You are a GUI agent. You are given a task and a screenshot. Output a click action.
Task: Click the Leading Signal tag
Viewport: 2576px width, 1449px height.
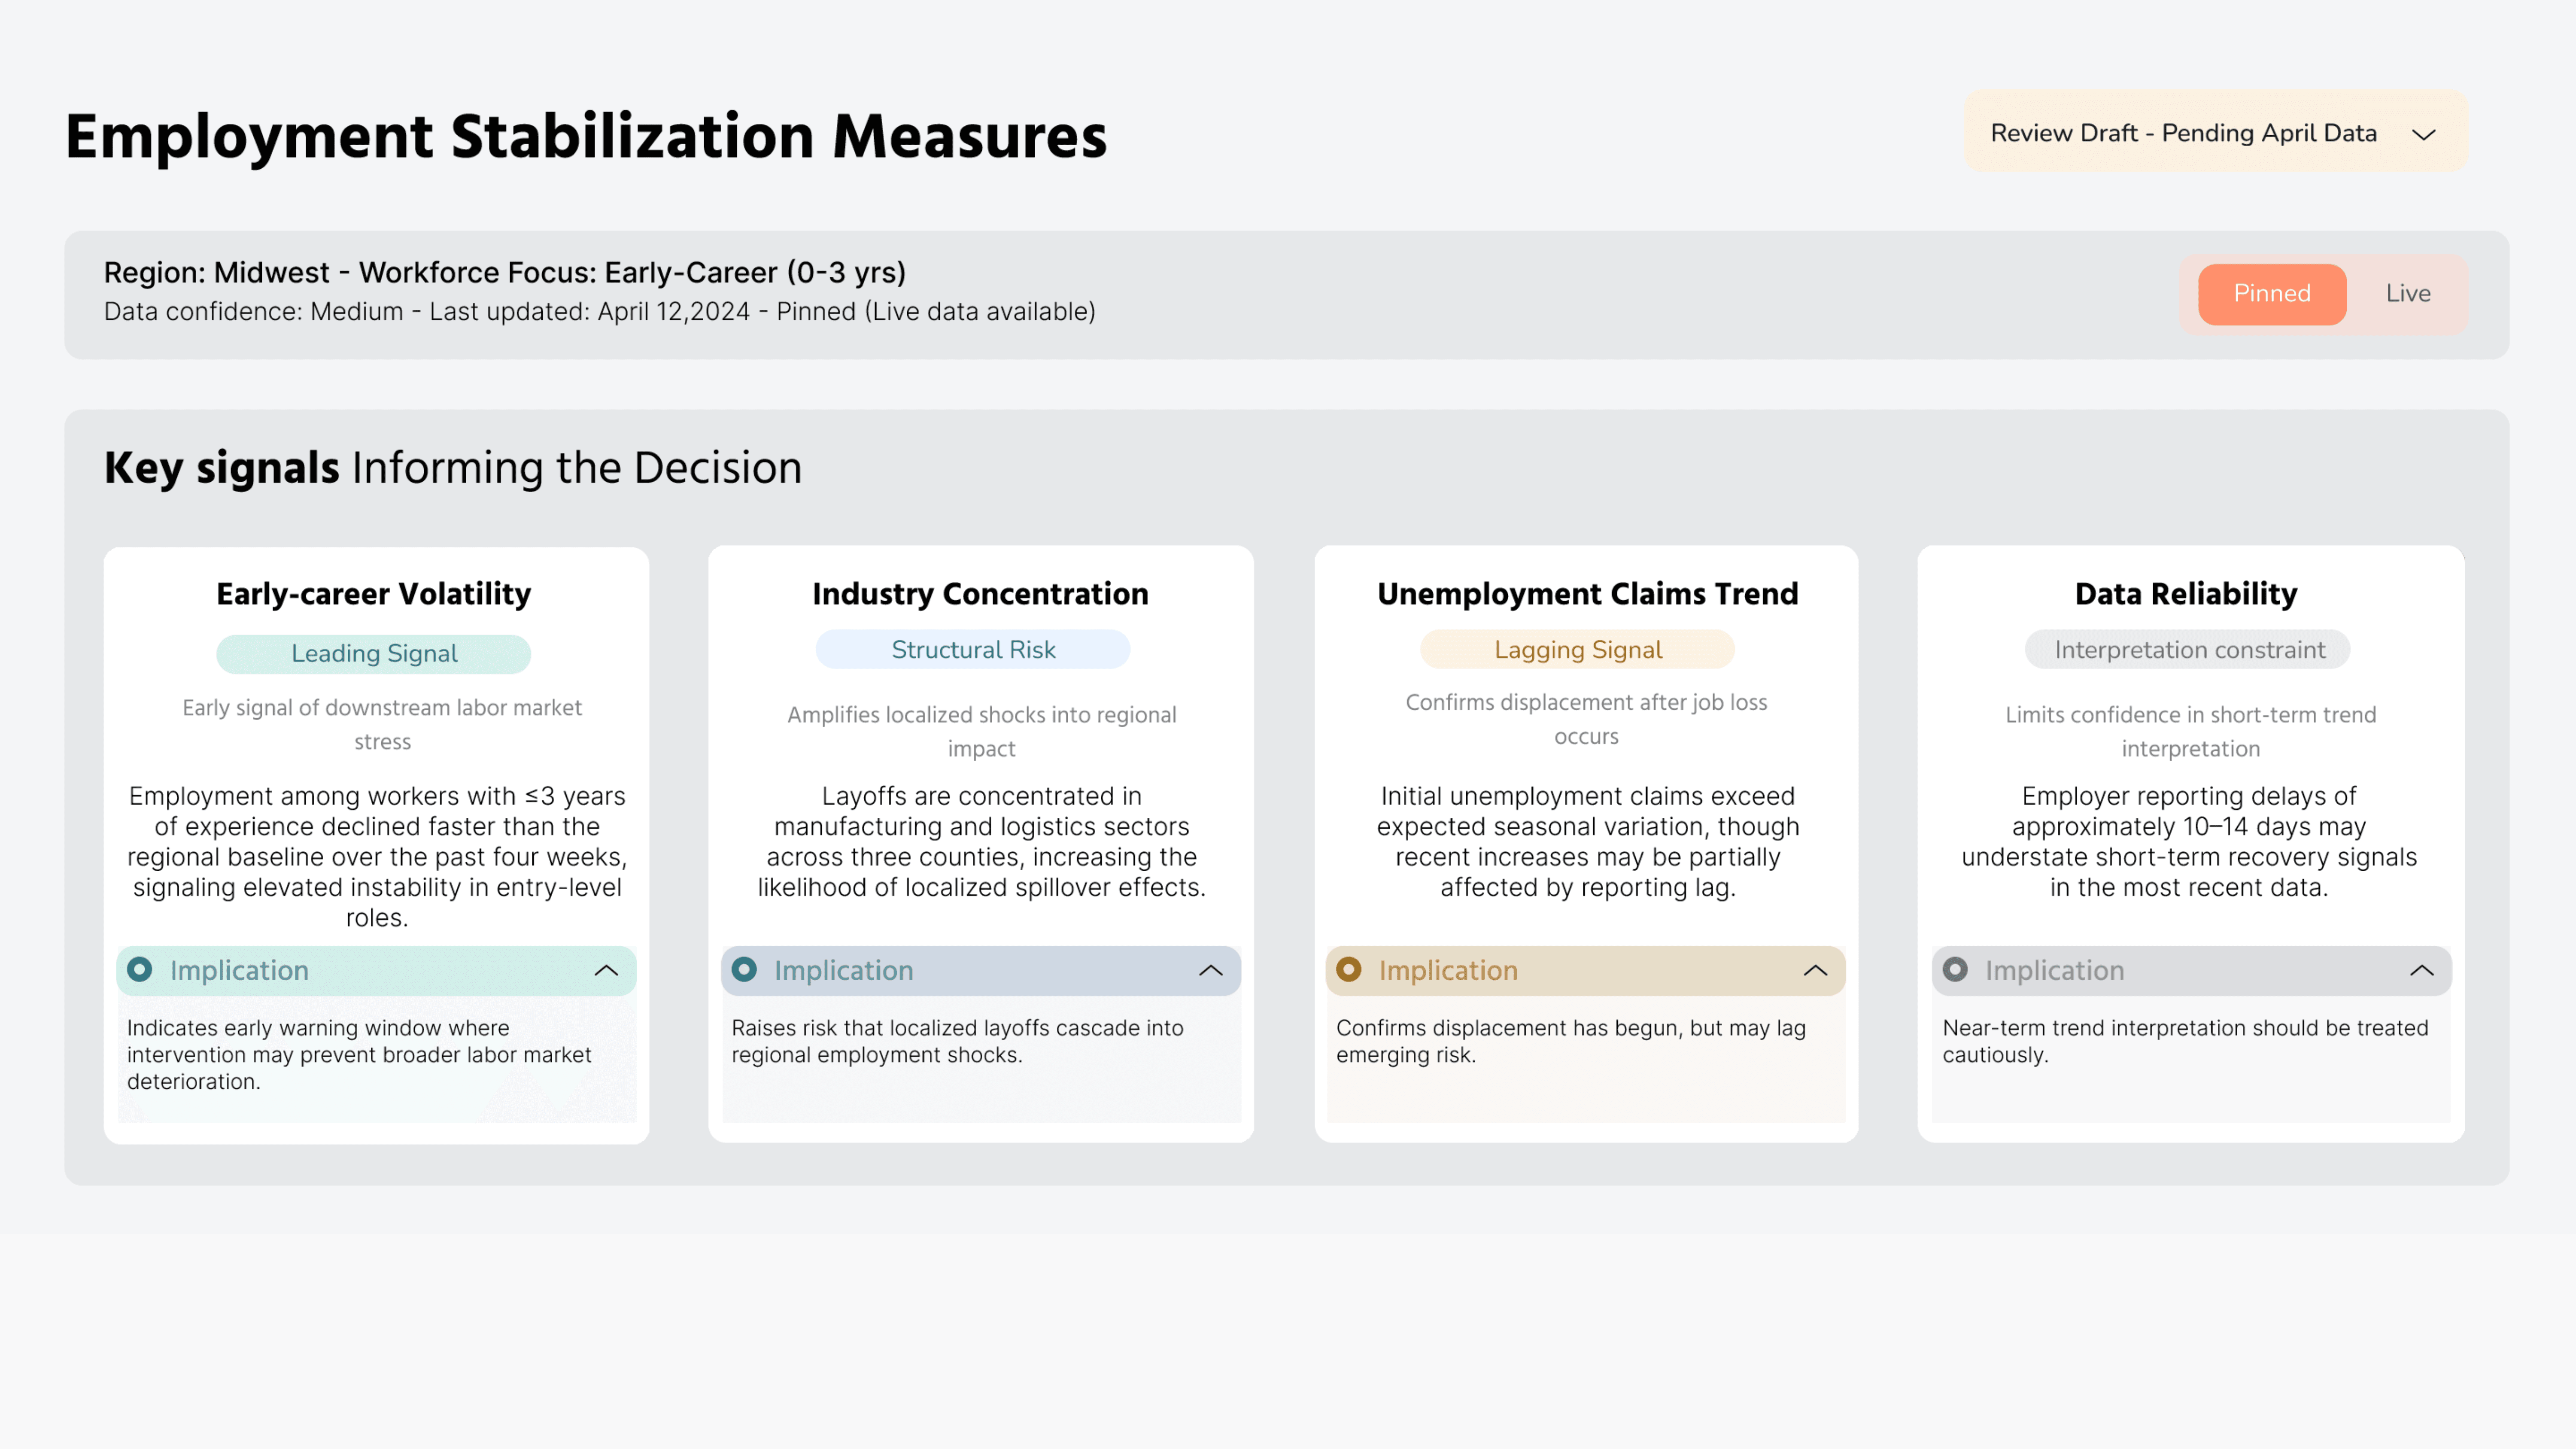[374, 653]
